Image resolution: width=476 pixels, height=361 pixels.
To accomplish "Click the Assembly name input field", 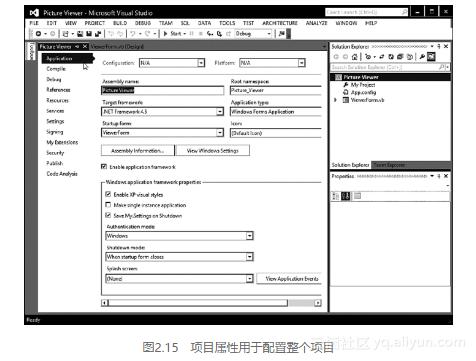I will tap(162, 90).
